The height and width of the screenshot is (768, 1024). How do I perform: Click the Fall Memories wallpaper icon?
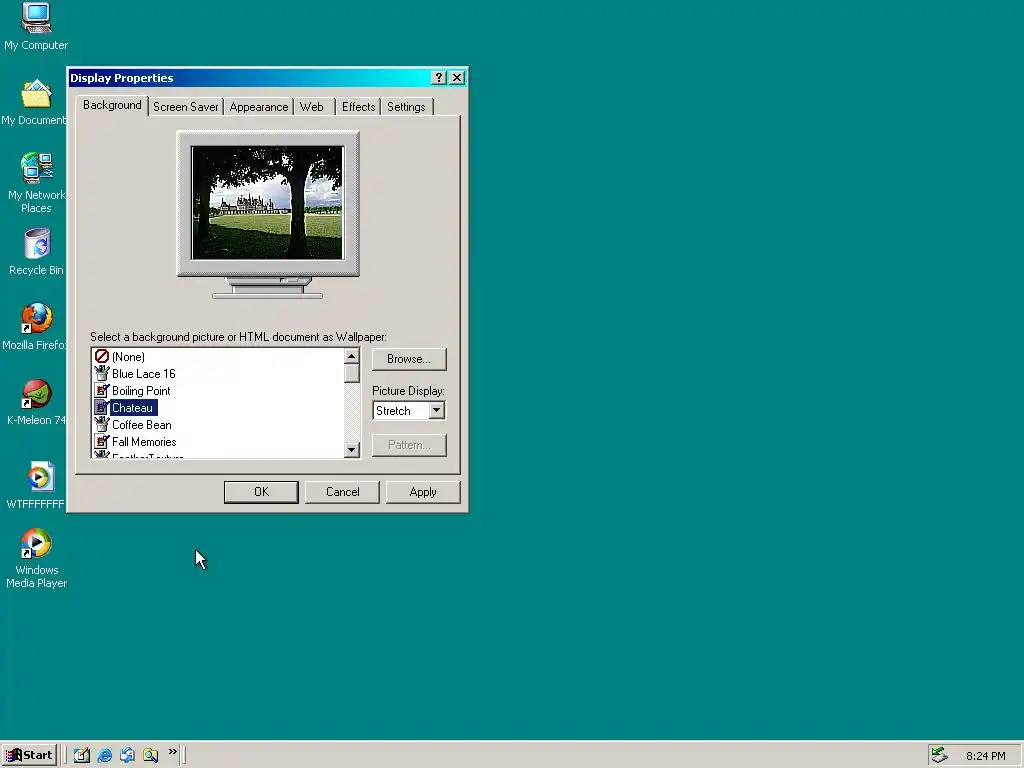pyautogui.click(x=101, y=441)
